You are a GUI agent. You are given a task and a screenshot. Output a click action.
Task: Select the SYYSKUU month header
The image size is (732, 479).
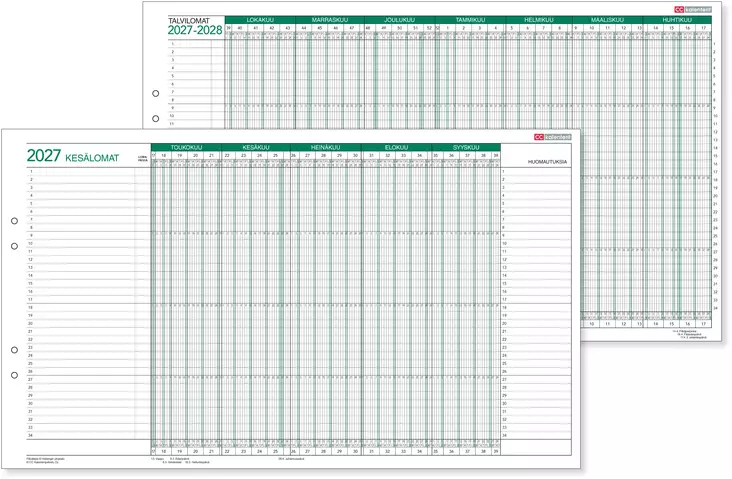pos(466,147)
